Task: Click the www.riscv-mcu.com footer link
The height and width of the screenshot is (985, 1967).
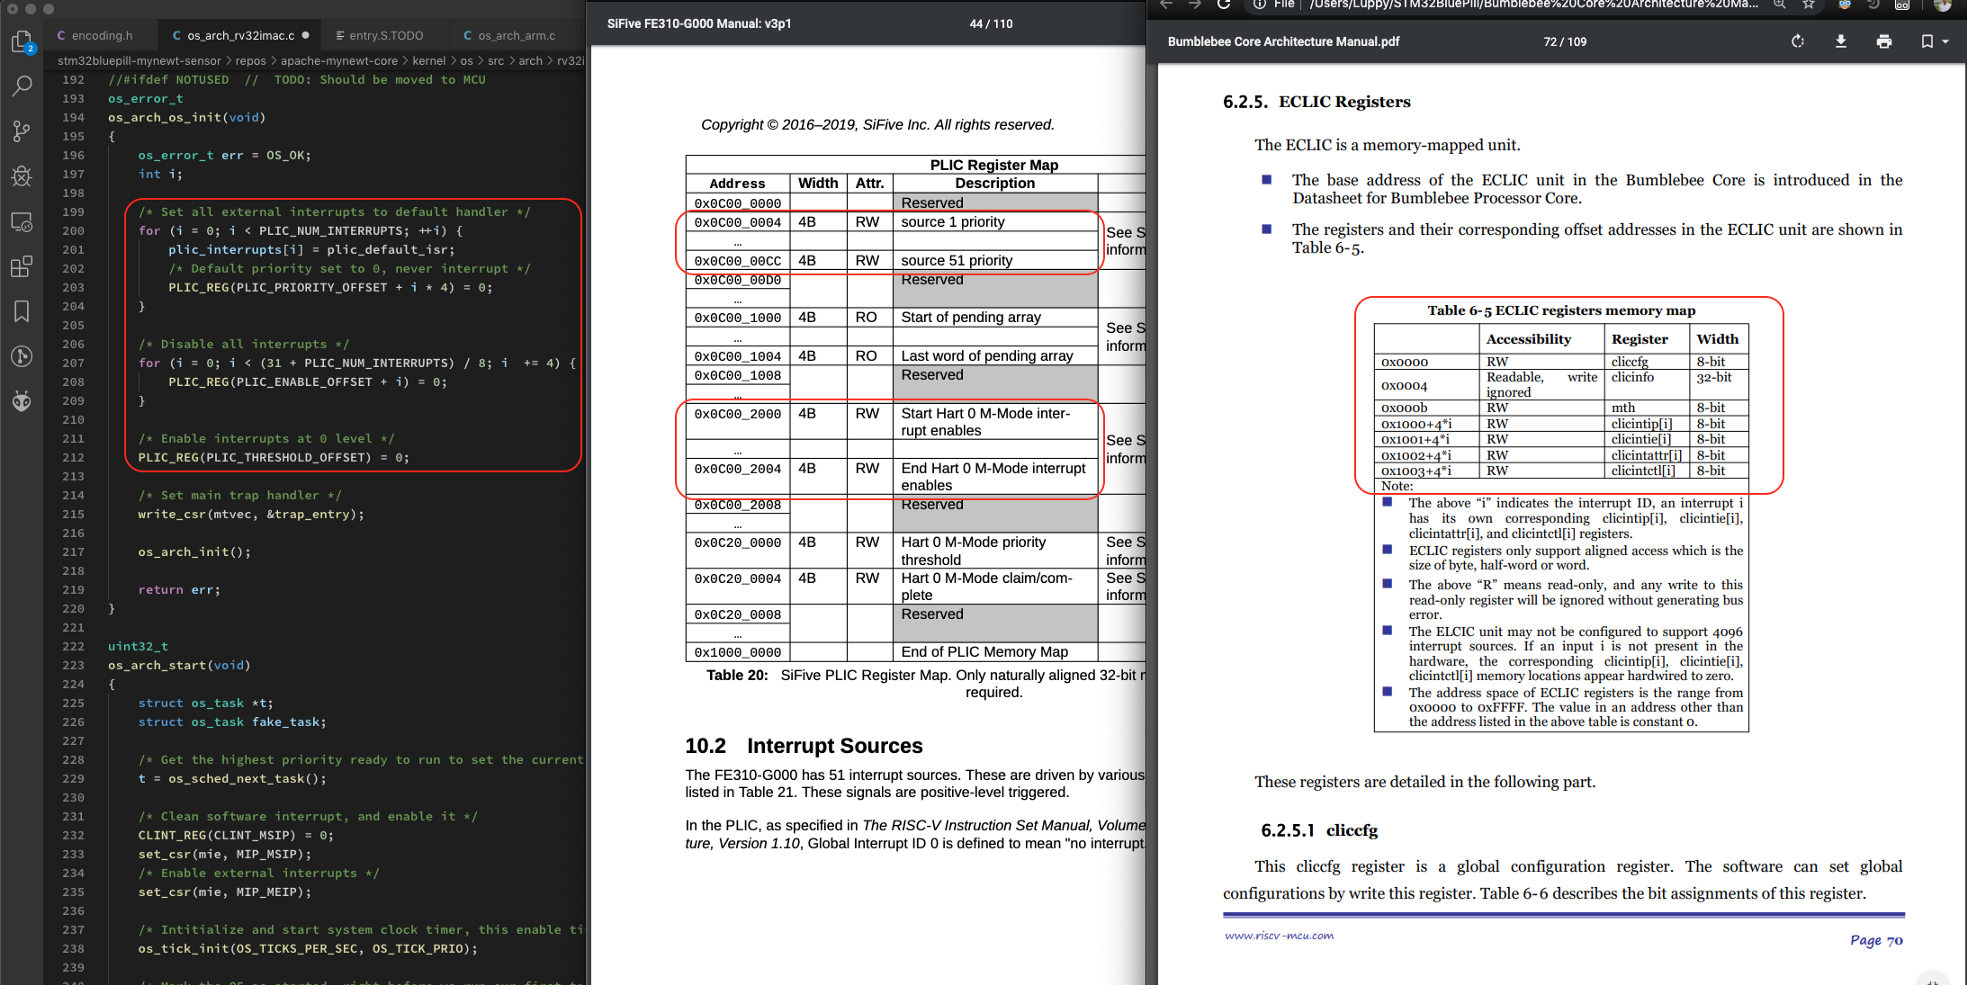Action: pyautogui.click(x=1279, y=936)
